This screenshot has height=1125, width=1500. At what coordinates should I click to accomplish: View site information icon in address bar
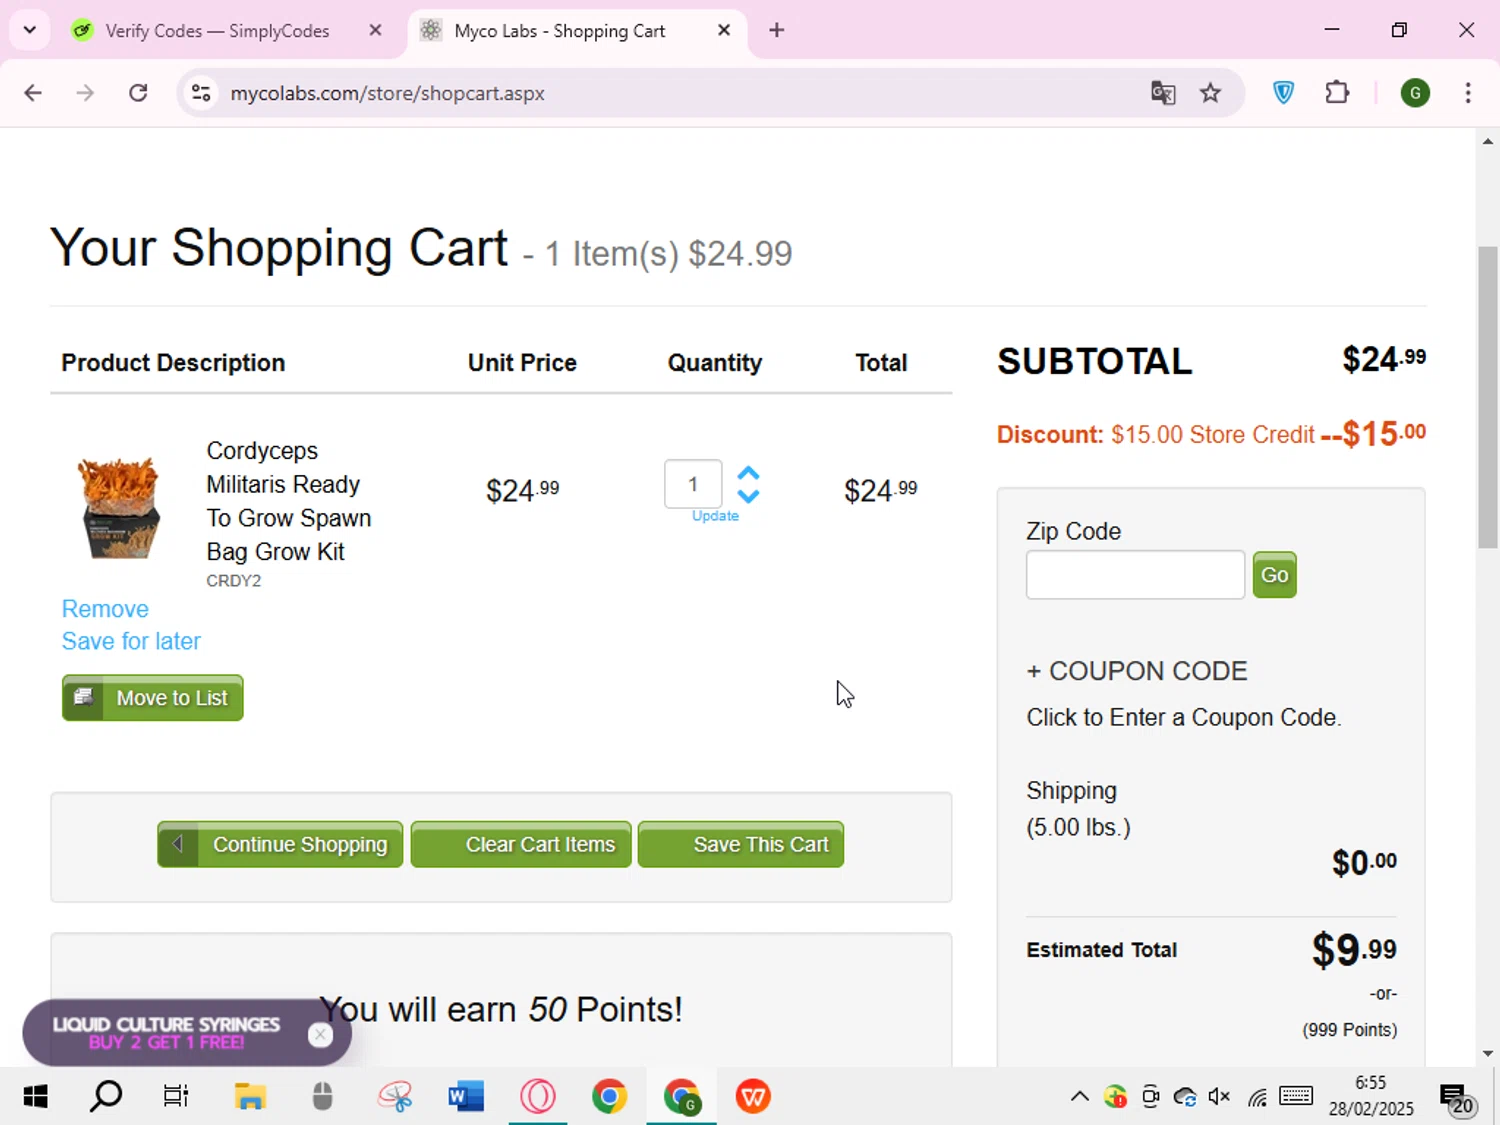coord(201,93)
